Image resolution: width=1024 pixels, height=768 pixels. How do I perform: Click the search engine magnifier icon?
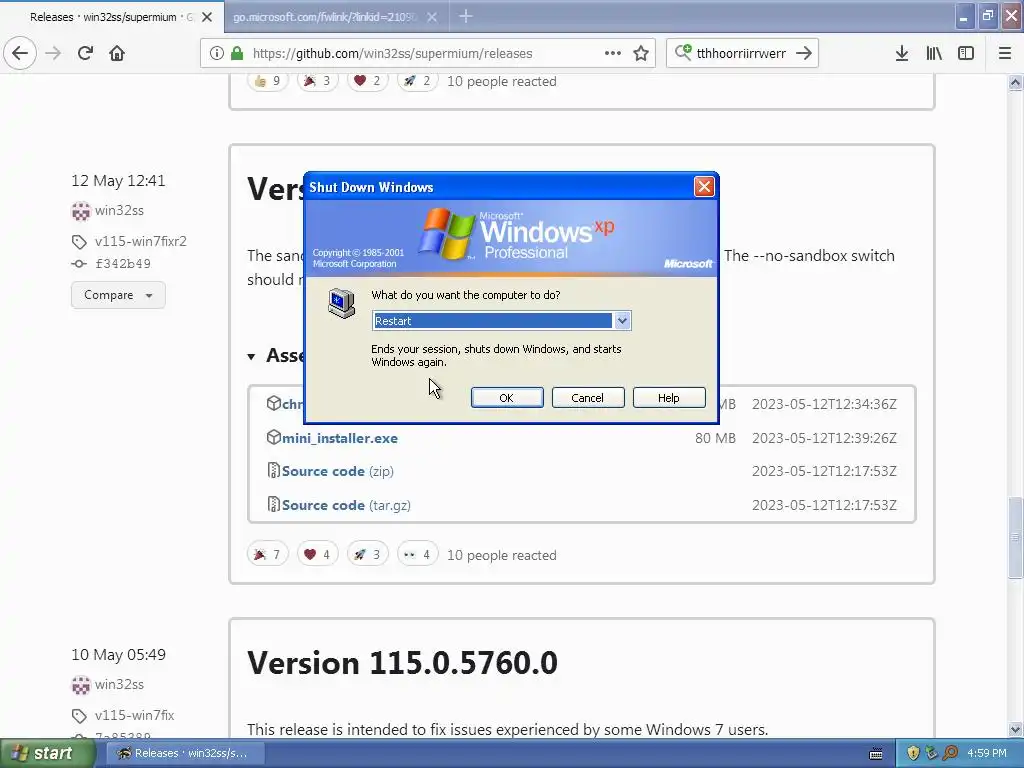682,52
